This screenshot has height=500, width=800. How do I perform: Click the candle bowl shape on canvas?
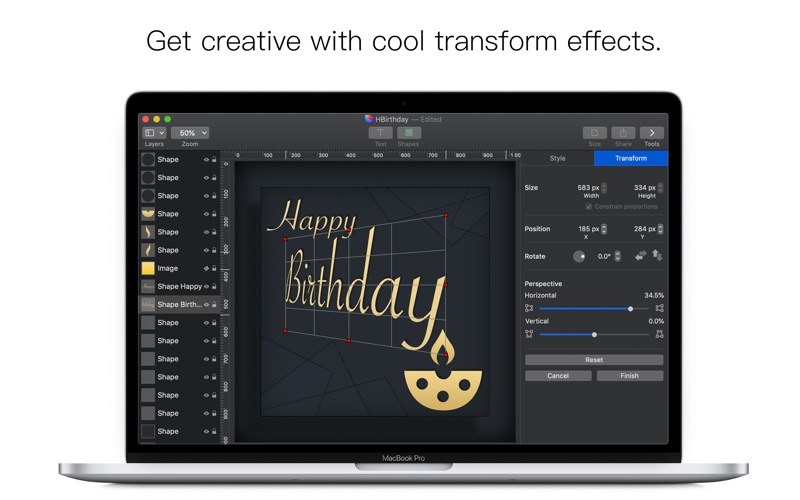[443, 390]
